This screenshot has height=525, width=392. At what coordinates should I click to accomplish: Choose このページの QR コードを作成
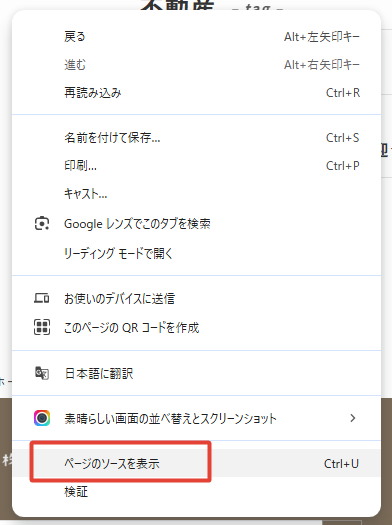(x=197, y=327)
